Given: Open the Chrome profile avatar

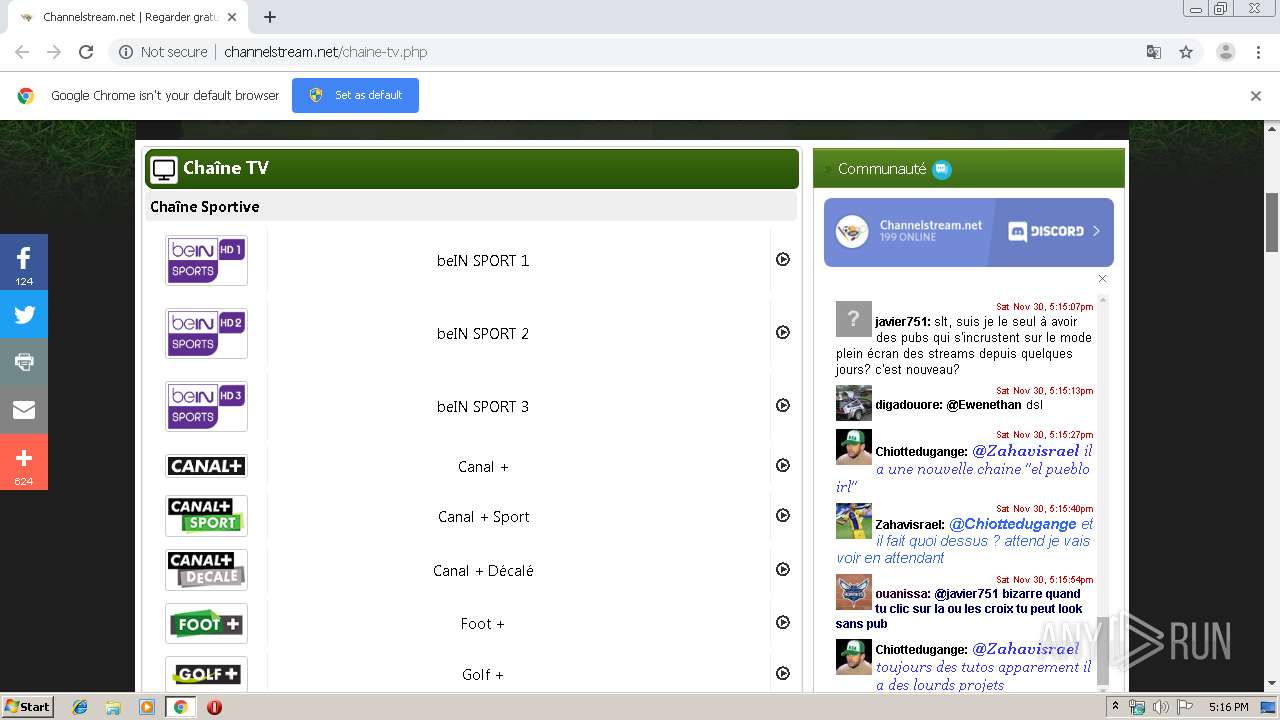Looking at the screenshot, I should coord(1225,52).
